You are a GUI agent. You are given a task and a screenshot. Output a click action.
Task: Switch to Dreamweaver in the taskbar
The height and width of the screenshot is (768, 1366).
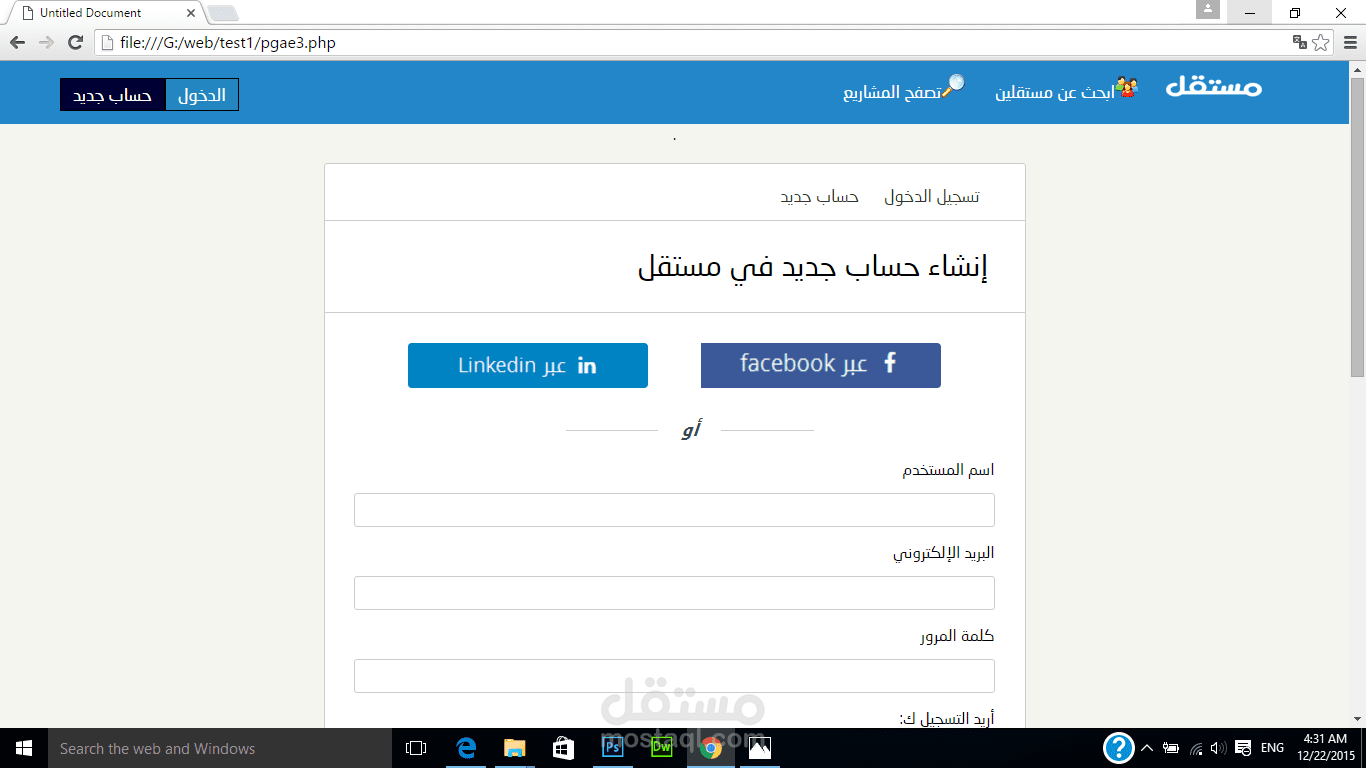(x=661, y=748)
